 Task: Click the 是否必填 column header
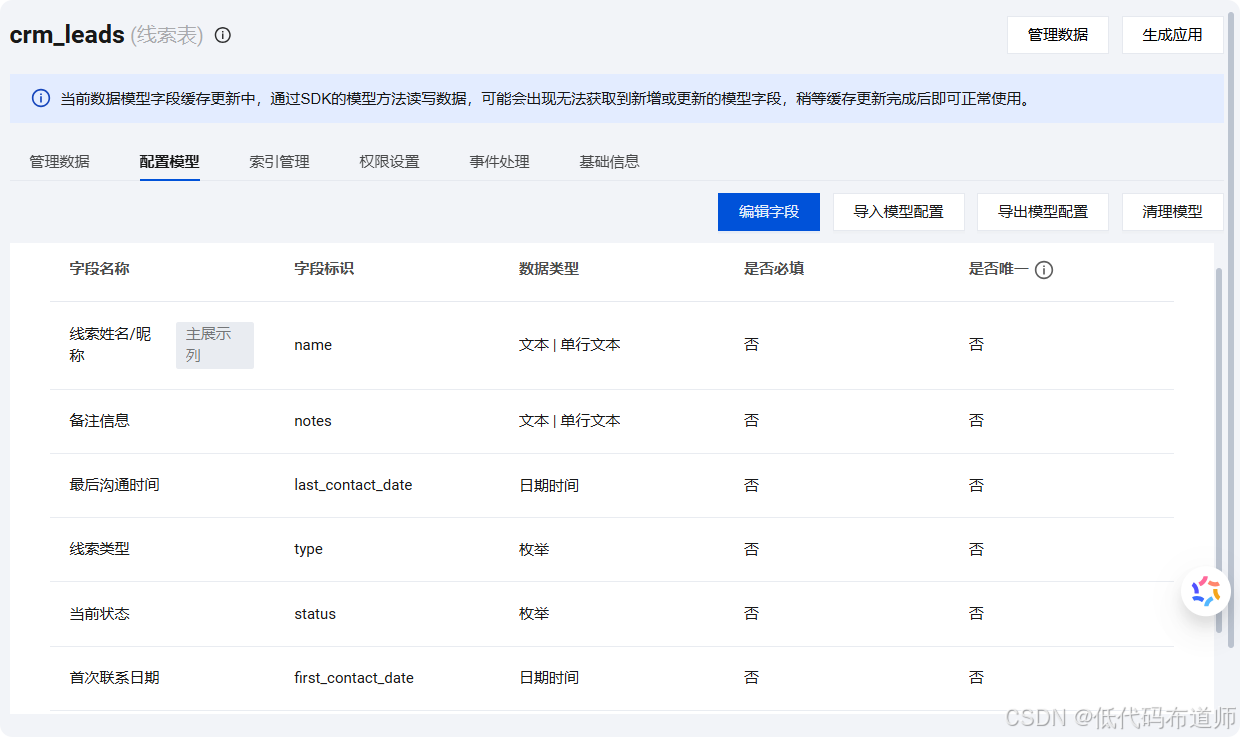(774, 269)
